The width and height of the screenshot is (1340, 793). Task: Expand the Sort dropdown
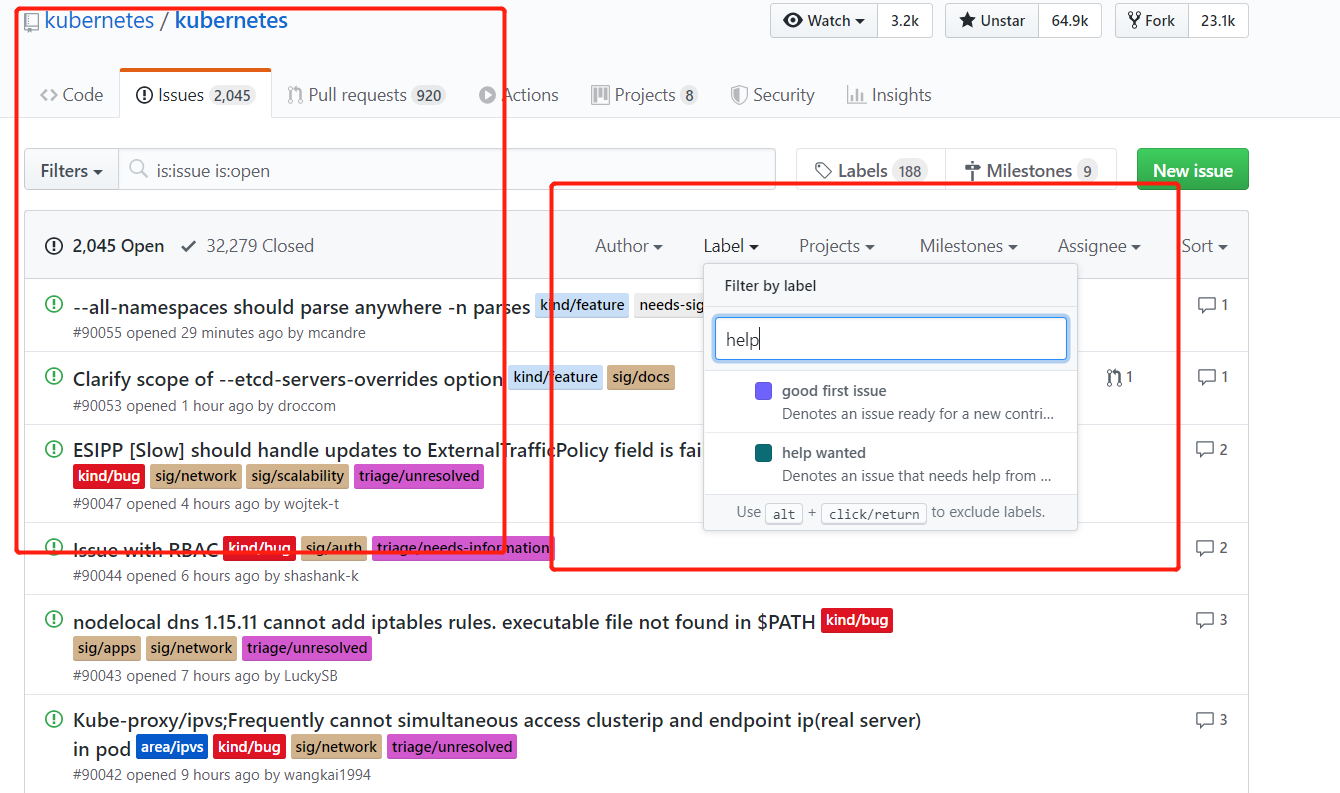click(x=1204, y=246)
